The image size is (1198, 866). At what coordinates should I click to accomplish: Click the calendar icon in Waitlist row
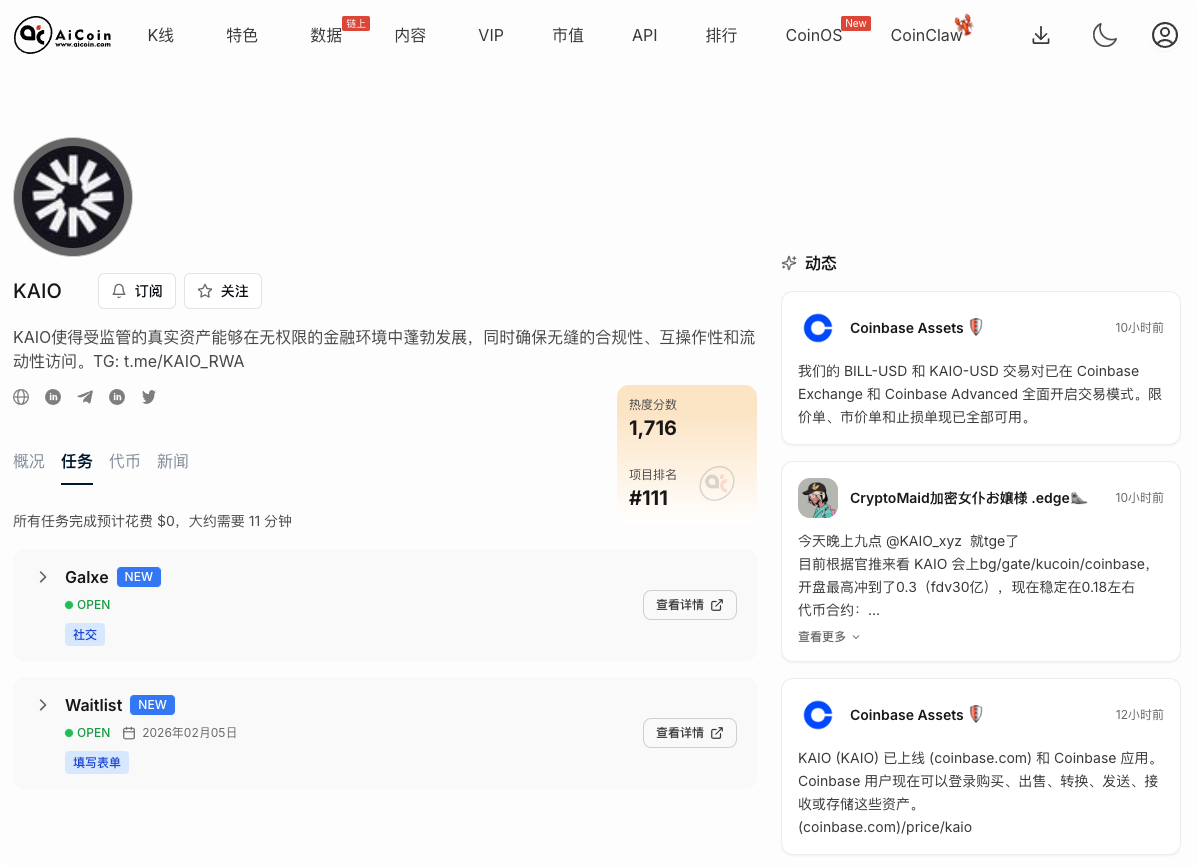pyautogui.click(x=129, y=733)
